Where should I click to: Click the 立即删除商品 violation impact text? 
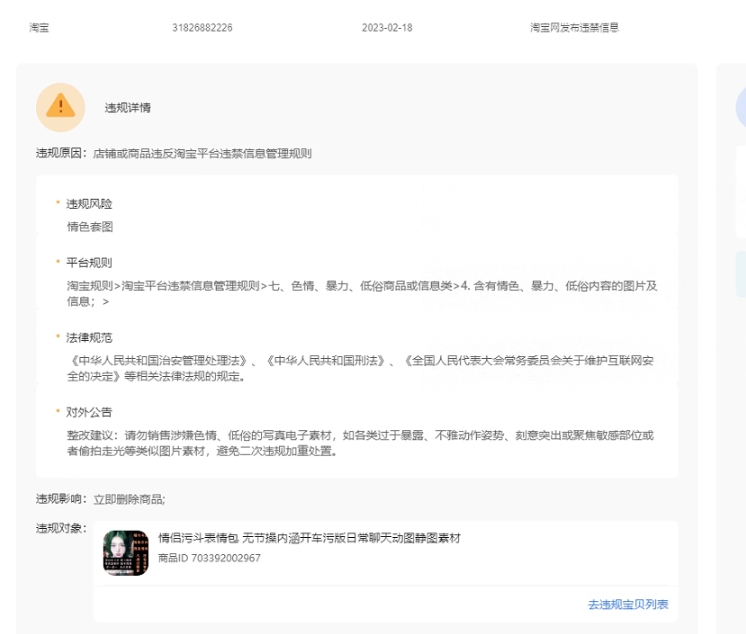click(130, 498)
